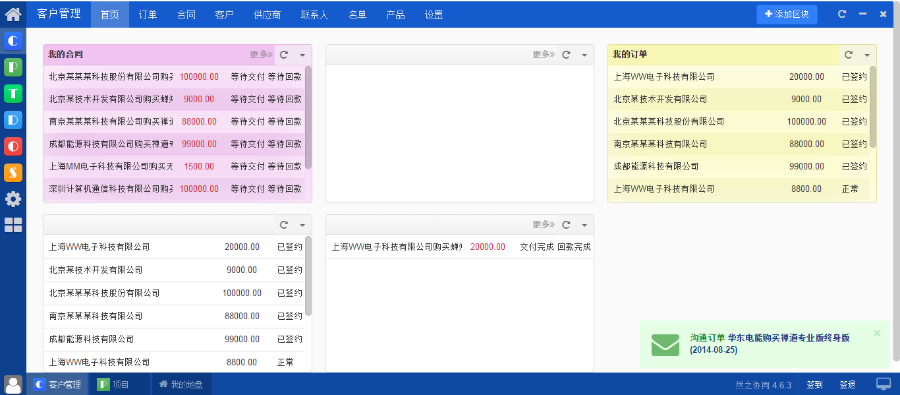The width and height of the screenshot is (900, 395).
Task: Refresh the empty middle block
Action: click(x=566, y=55)
